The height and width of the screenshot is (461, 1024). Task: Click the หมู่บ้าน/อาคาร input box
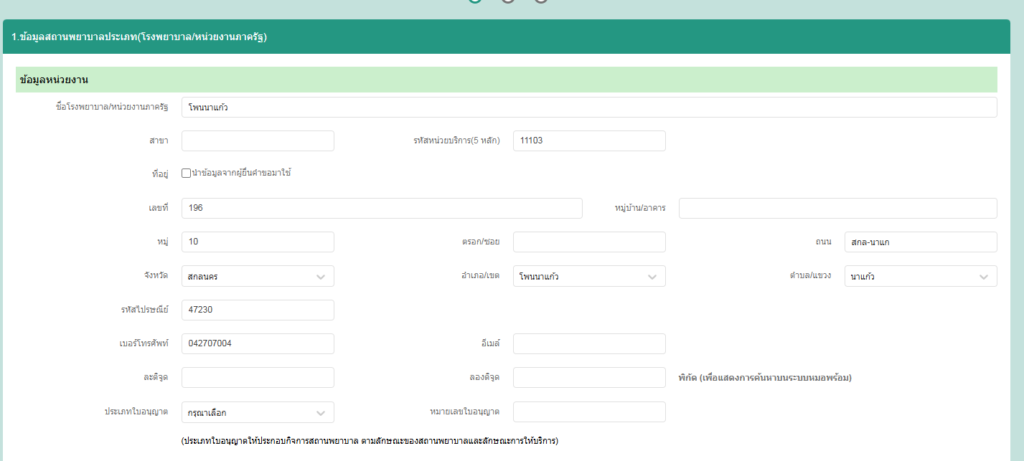(837, 208)
